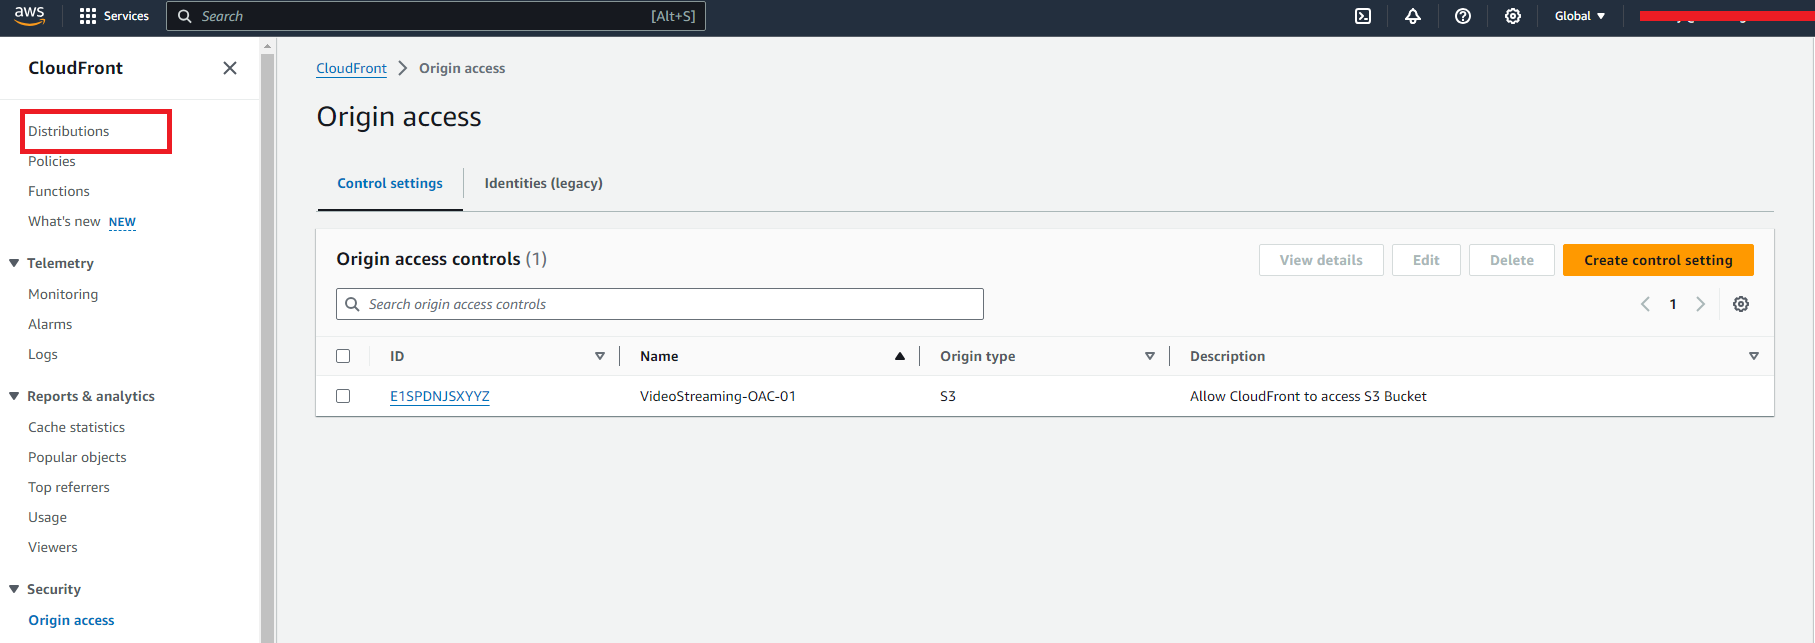Viewport: 1815px width, 643px height.
Task: Click the View details button
Action: pyautogui.click(x=1321, y=260)
